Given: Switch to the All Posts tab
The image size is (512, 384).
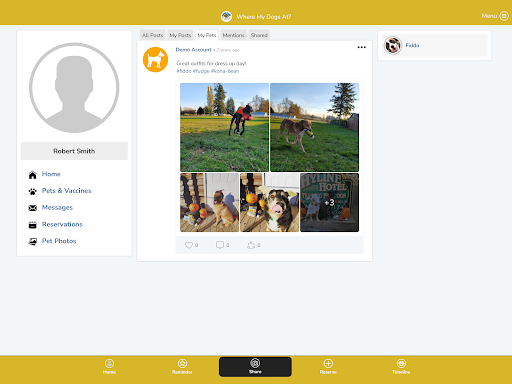Looking at the screenshot, I should pyautogui.click(x=153, y=35).
